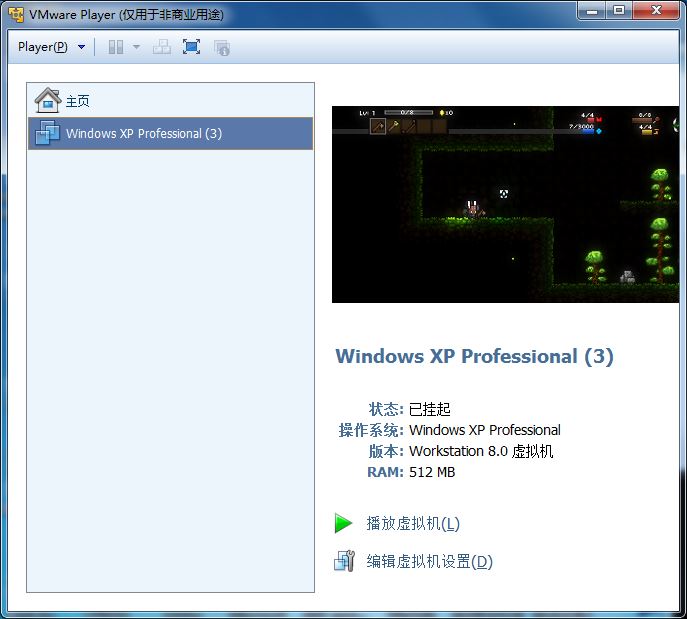Maximize the VMware Player window

[x=619, y=10]
